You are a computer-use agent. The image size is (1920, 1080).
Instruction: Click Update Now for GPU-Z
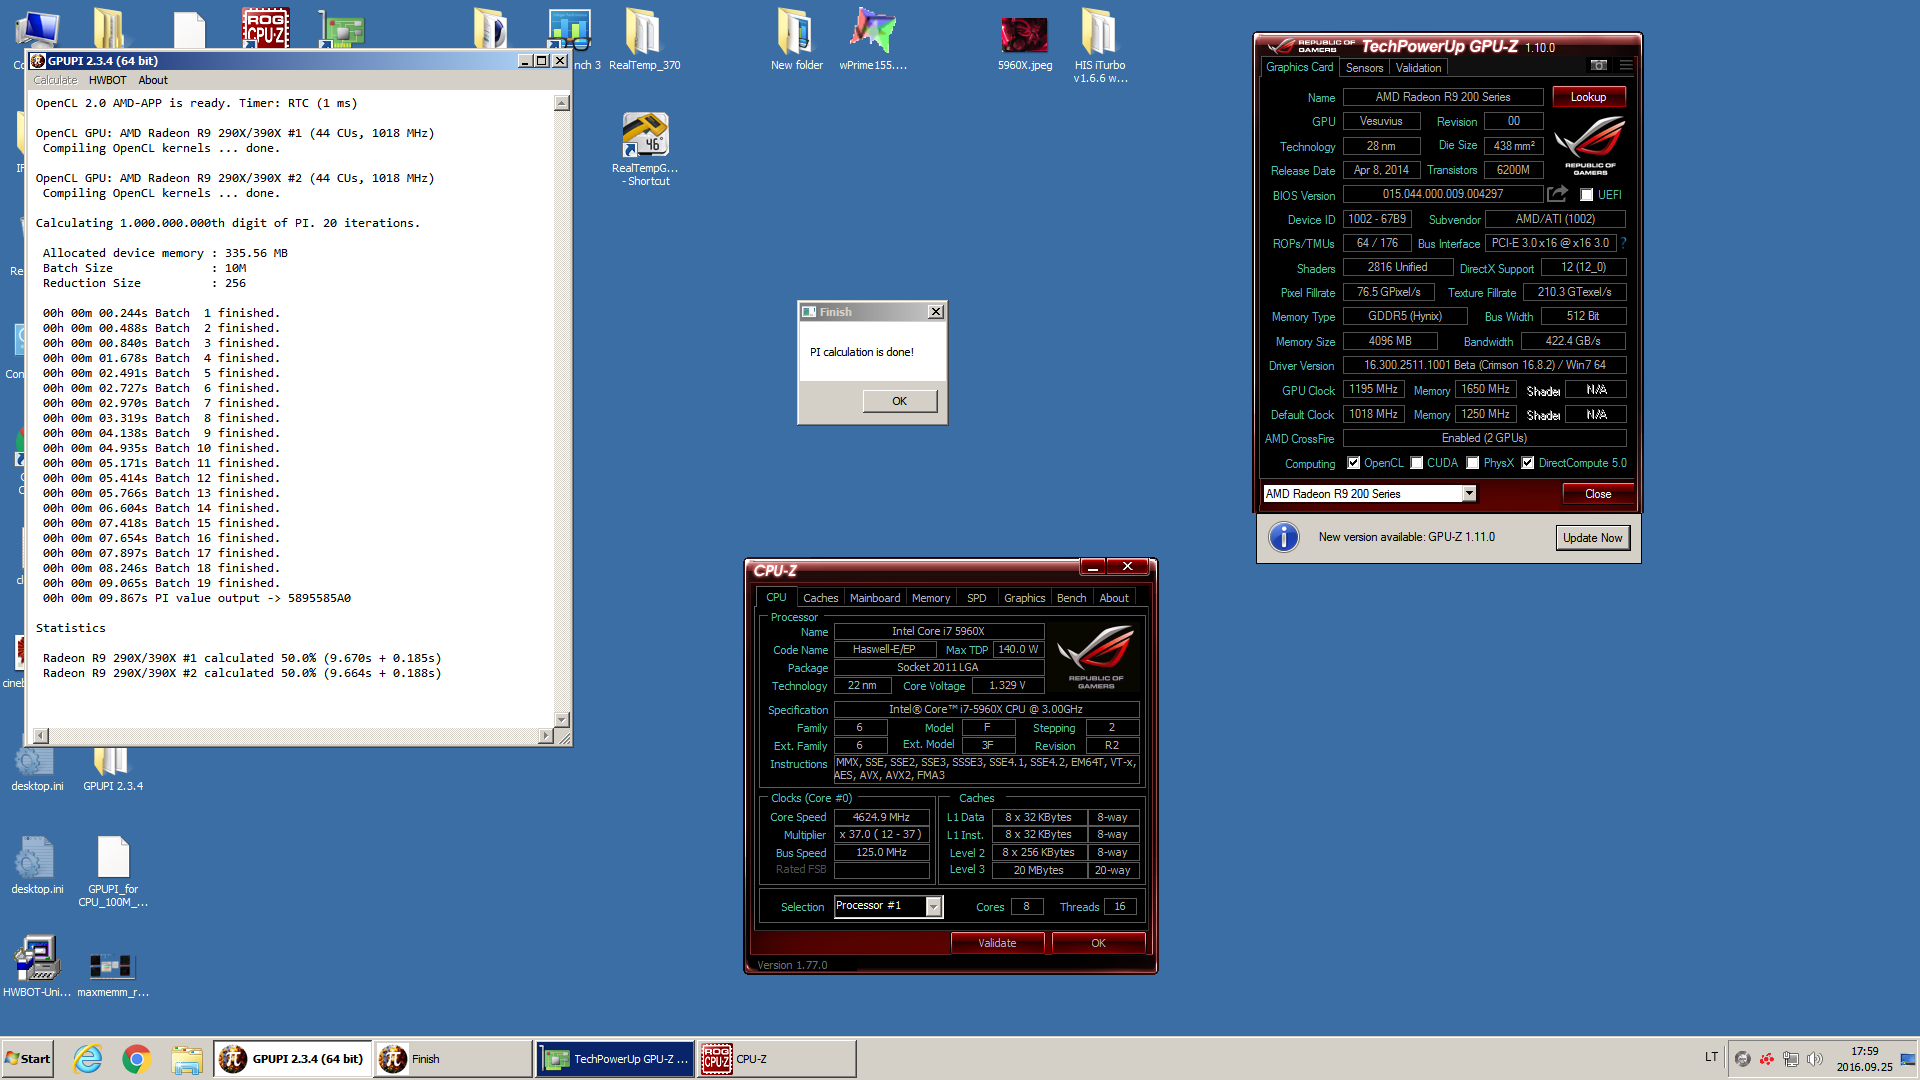(1593, 538)
